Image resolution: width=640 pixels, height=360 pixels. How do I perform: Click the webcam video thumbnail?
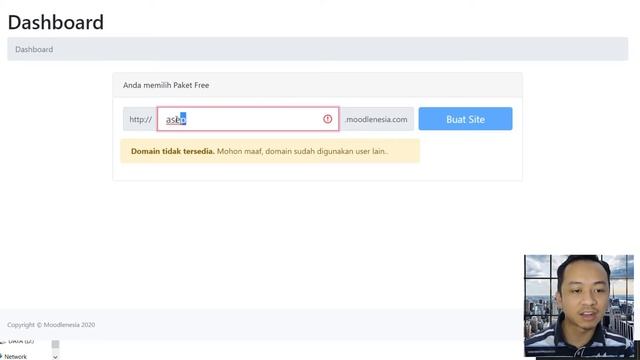click(x=579, y=306)
